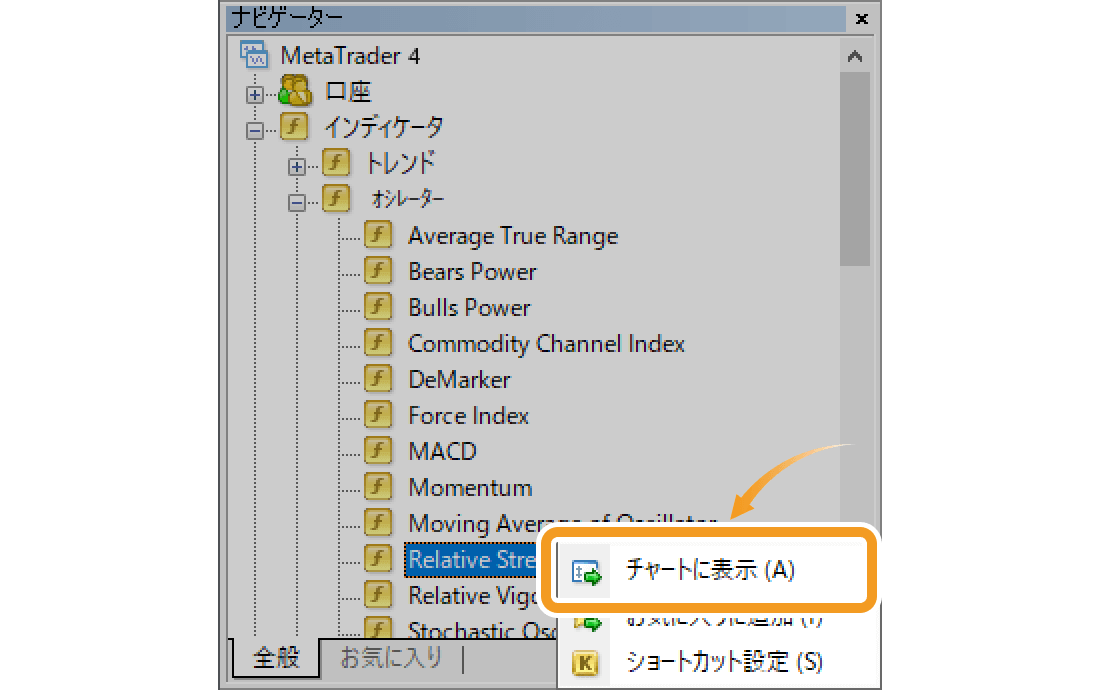Click the Force Index indicator icon
The width and height of the screenshot is (1100, 690).
pos(378,414)
